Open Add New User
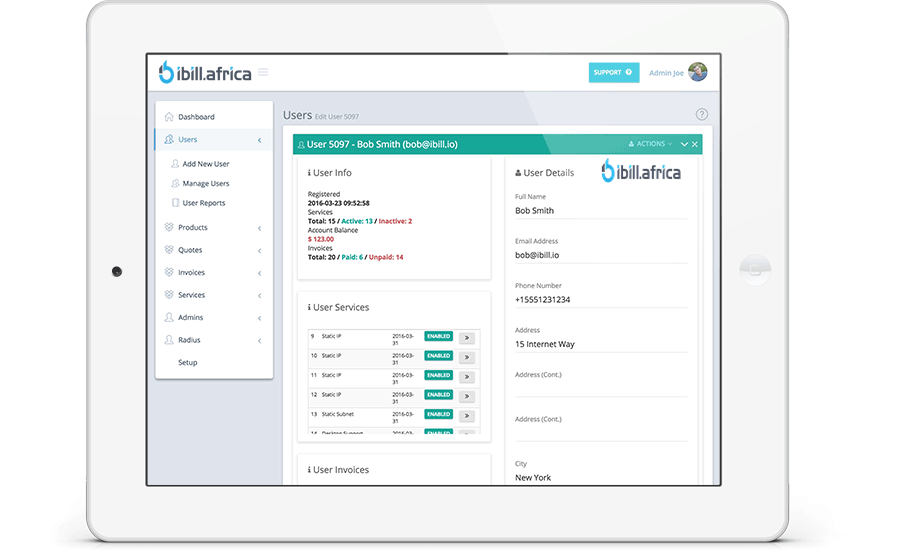Viewport: 912px width, 551px height. (x=206, y=164)
